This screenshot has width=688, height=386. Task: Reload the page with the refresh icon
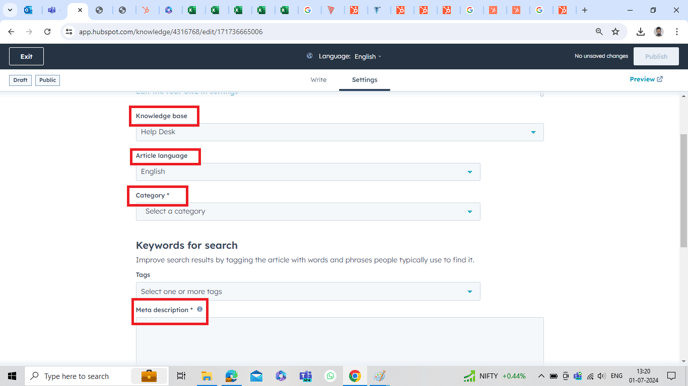[x=47, y=32]
